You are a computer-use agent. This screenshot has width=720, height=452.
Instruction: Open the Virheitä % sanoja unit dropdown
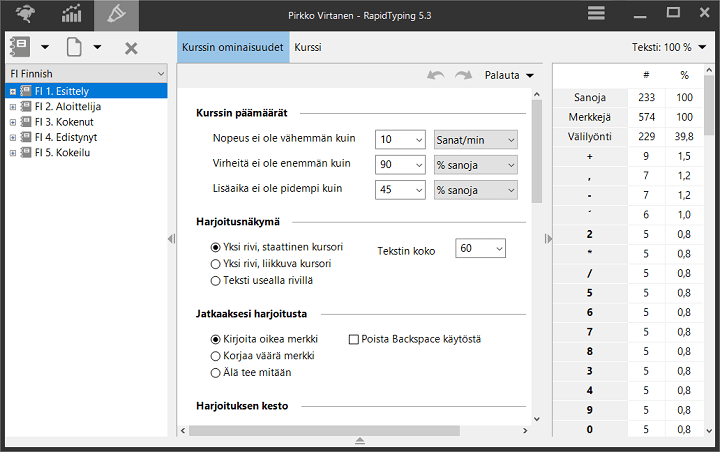[x=476, y=165]
